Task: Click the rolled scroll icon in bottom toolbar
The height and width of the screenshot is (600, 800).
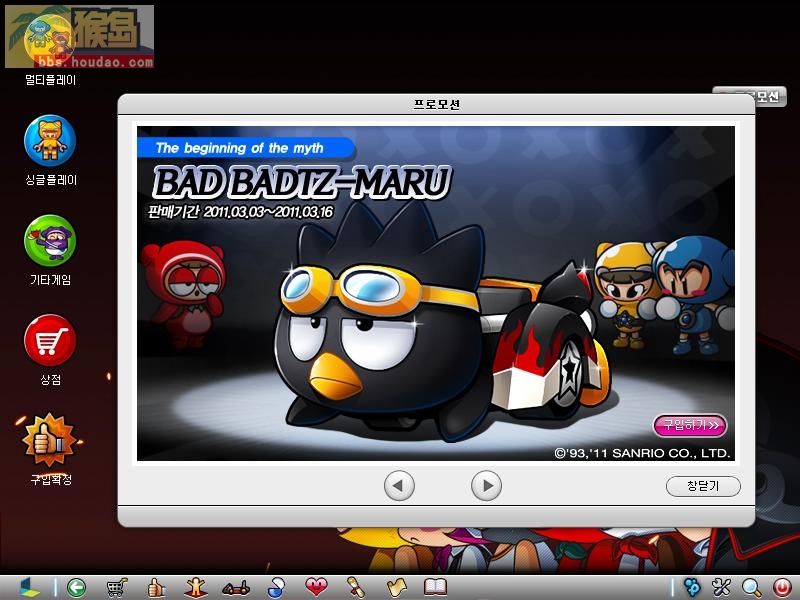Action: click(x=356, y=588)
